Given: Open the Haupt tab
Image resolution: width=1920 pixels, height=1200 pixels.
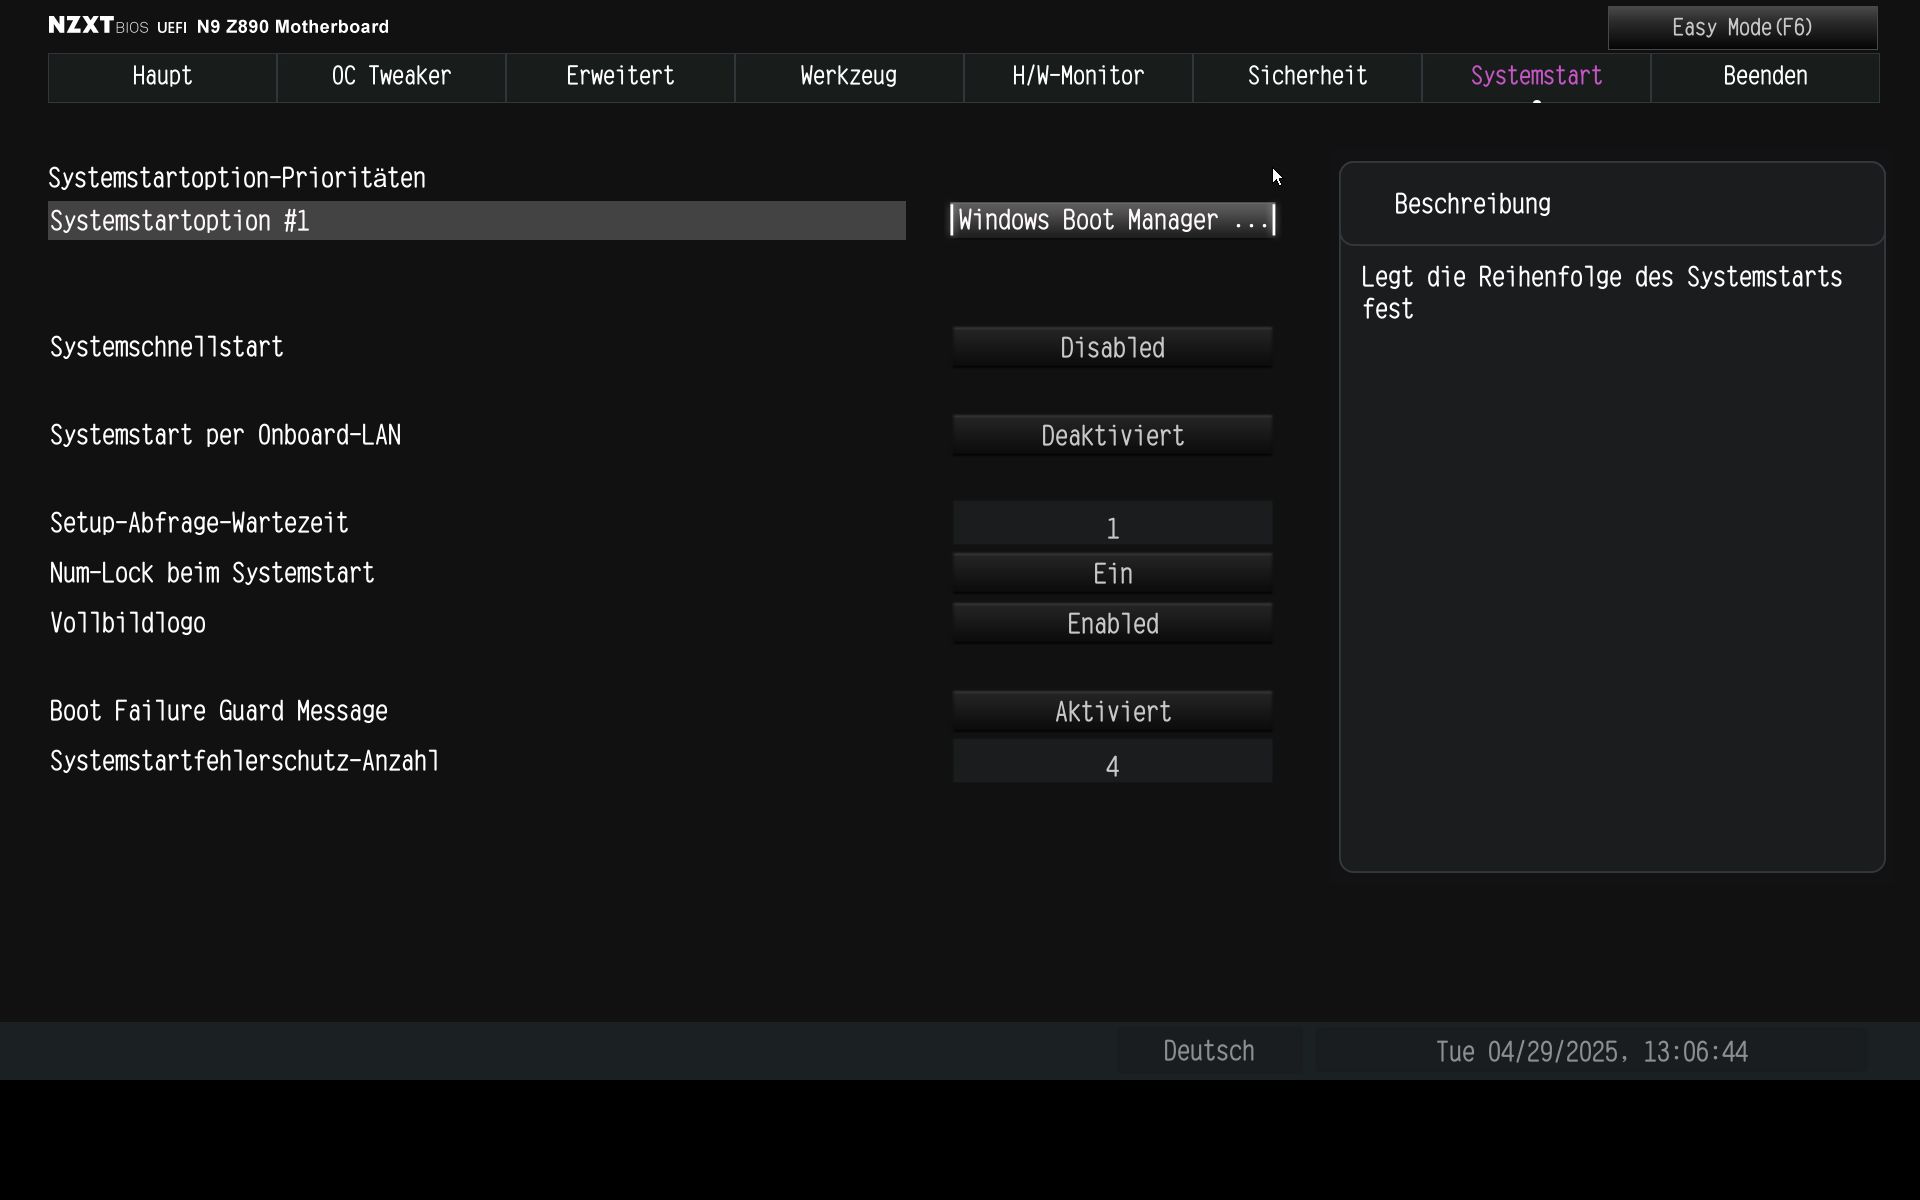Looking at the screenshot, I should click(x=162, y=77).
